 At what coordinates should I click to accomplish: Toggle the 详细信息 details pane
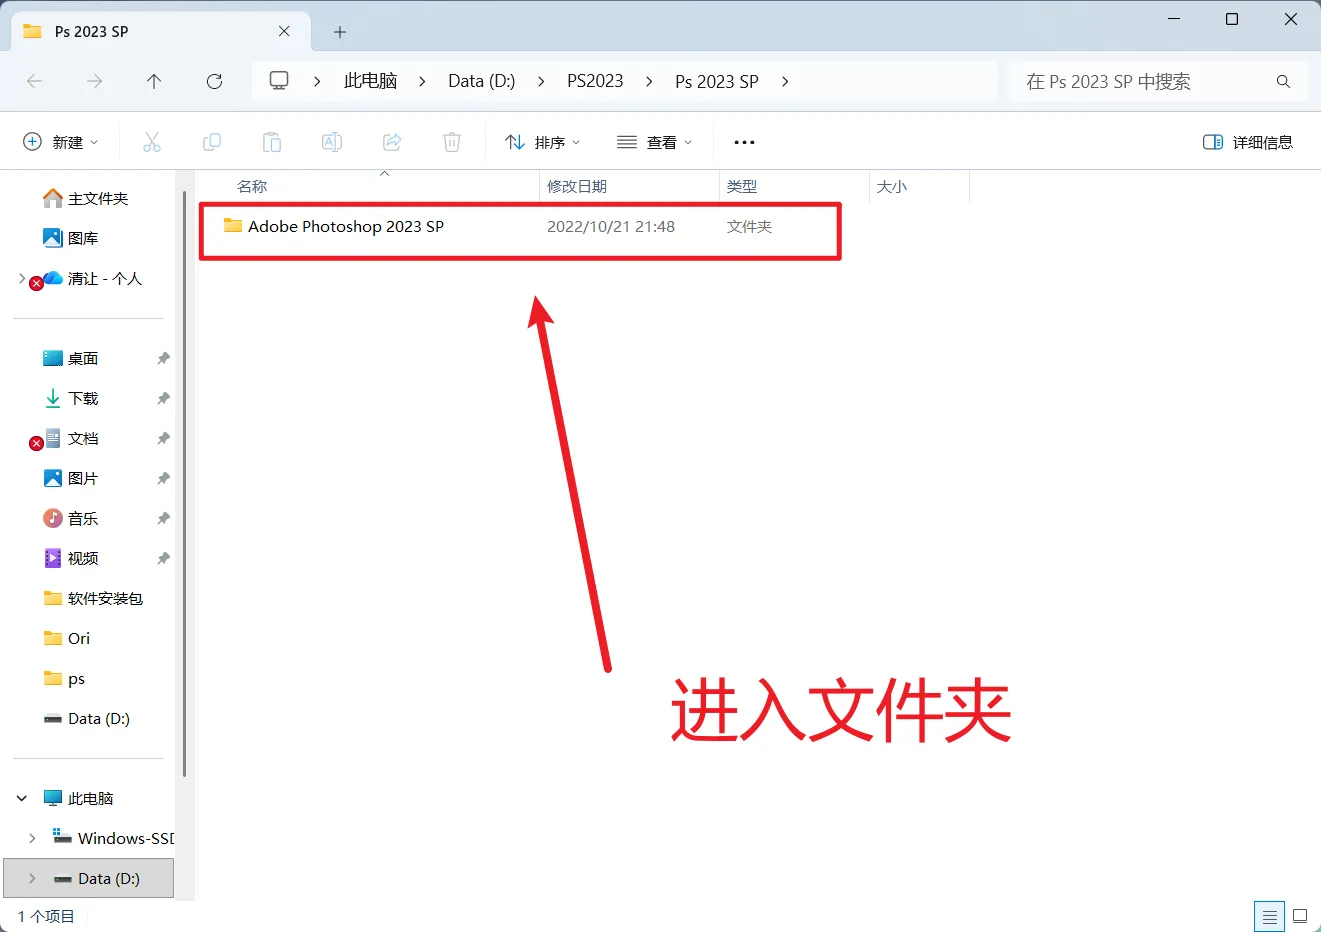tap(1247, 142)
